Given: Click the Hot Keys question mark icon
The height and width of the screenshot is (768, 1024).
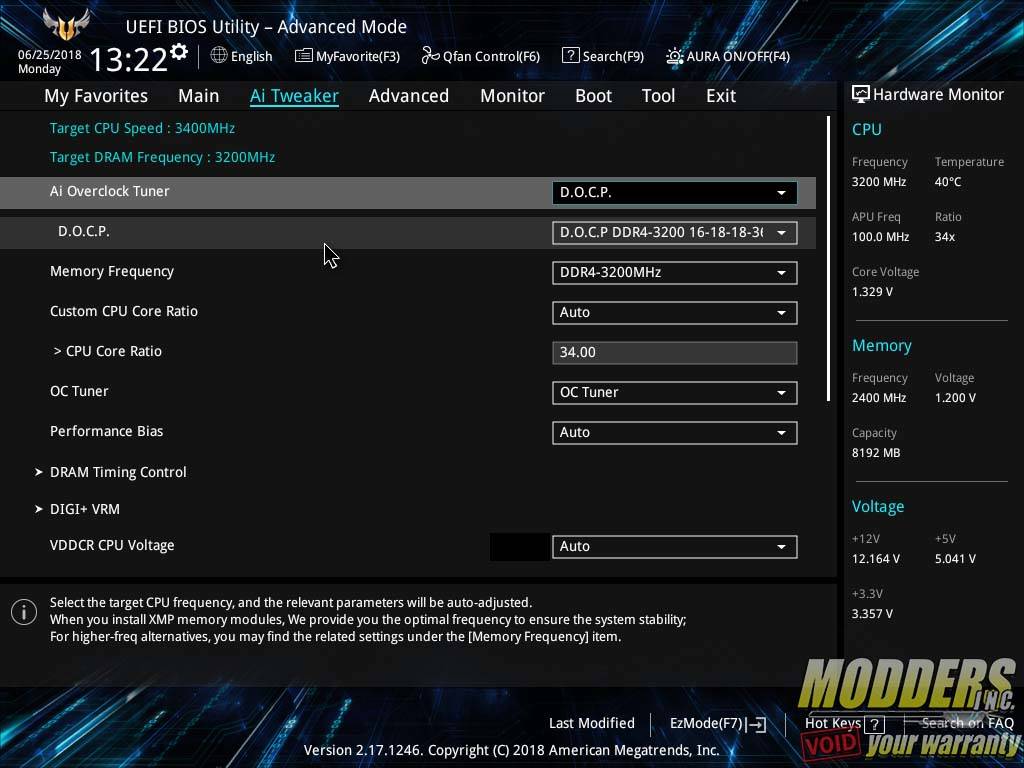Looking at the screenshot, I should pyautogui.click(x=874, y=724).
